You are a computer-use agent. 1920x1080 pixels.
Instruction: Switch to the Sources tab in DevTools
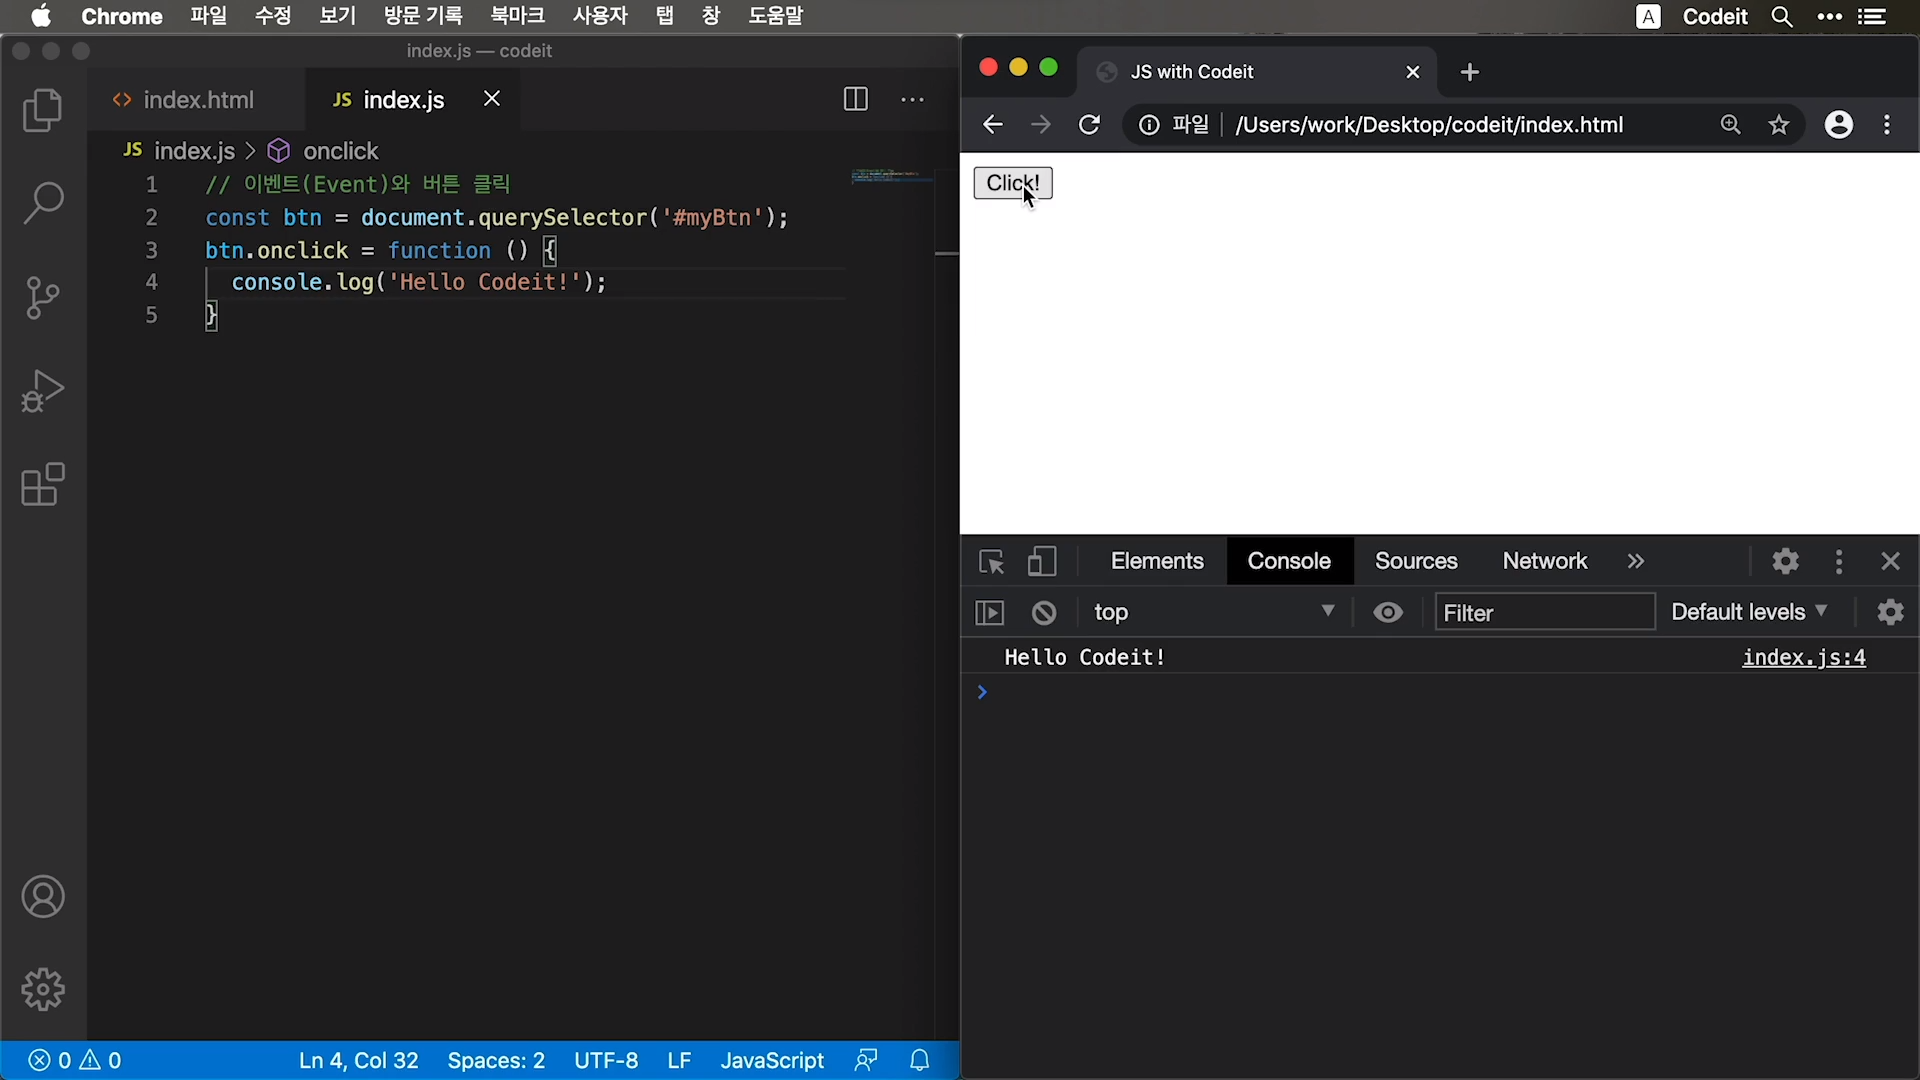(1416, 562)
